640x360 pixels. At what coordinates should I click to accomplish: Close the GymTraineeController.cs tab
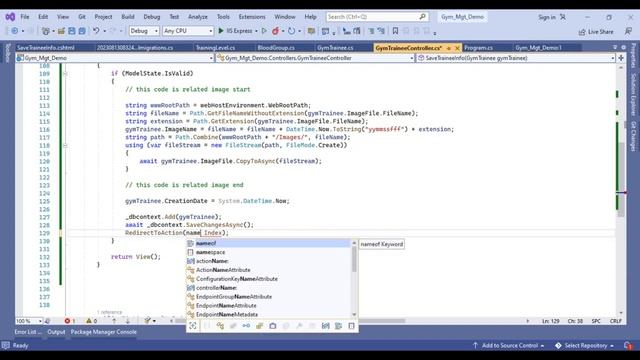click(x=457, y=48)
